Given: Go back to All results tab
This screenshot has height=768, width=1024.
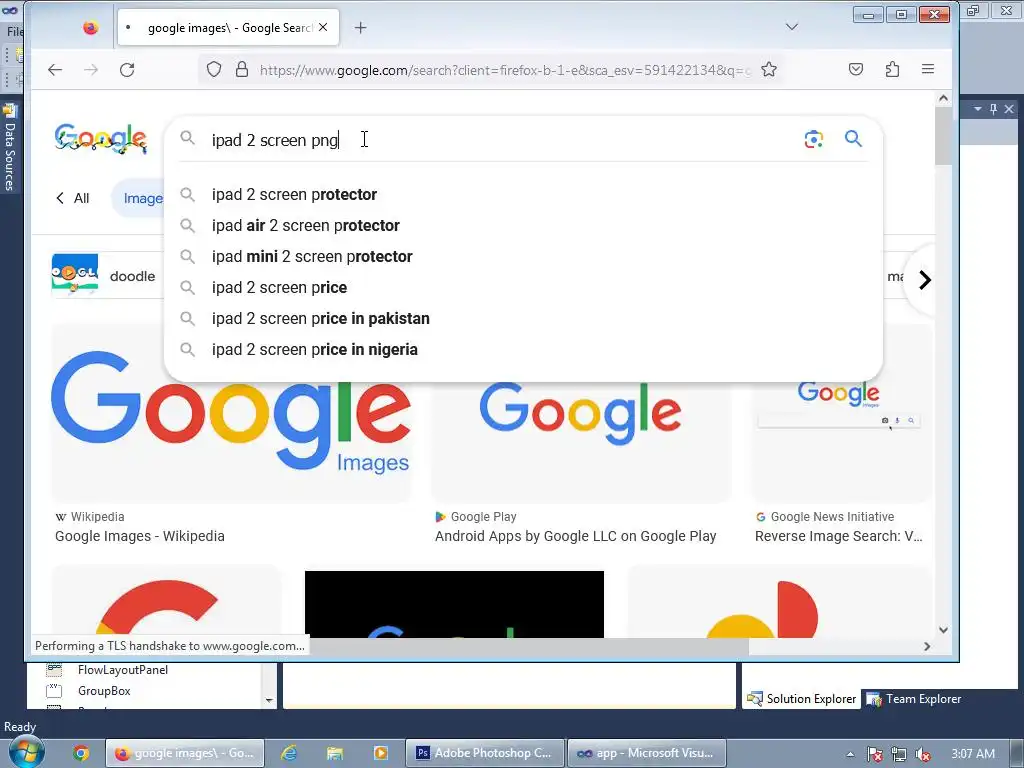Looking at the screenshot, I should pos(72,199).
